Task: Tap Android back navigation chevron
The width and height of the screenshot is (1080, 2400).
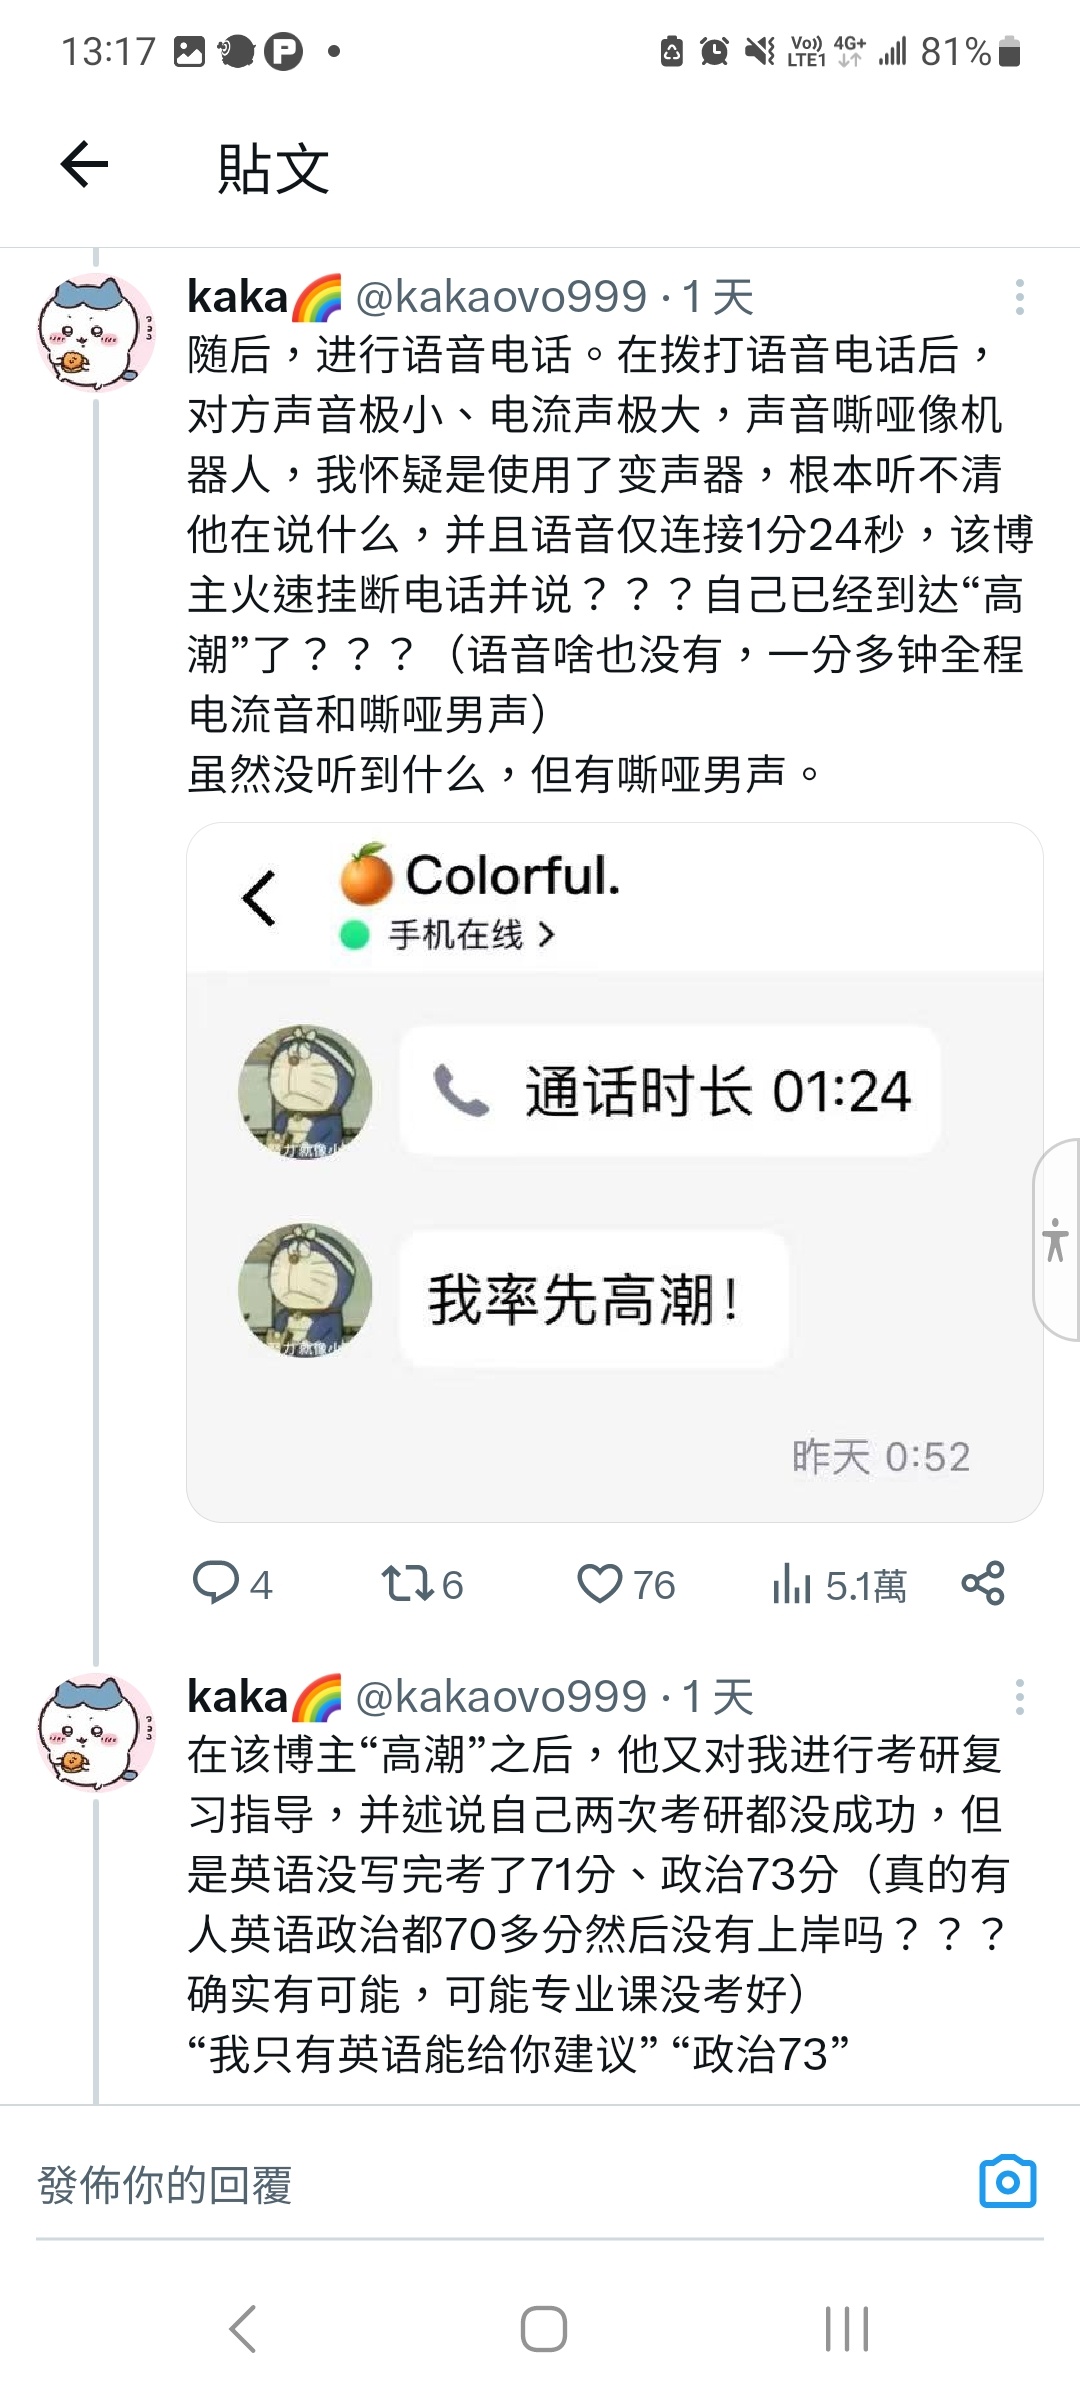Action: point(243,2329)
